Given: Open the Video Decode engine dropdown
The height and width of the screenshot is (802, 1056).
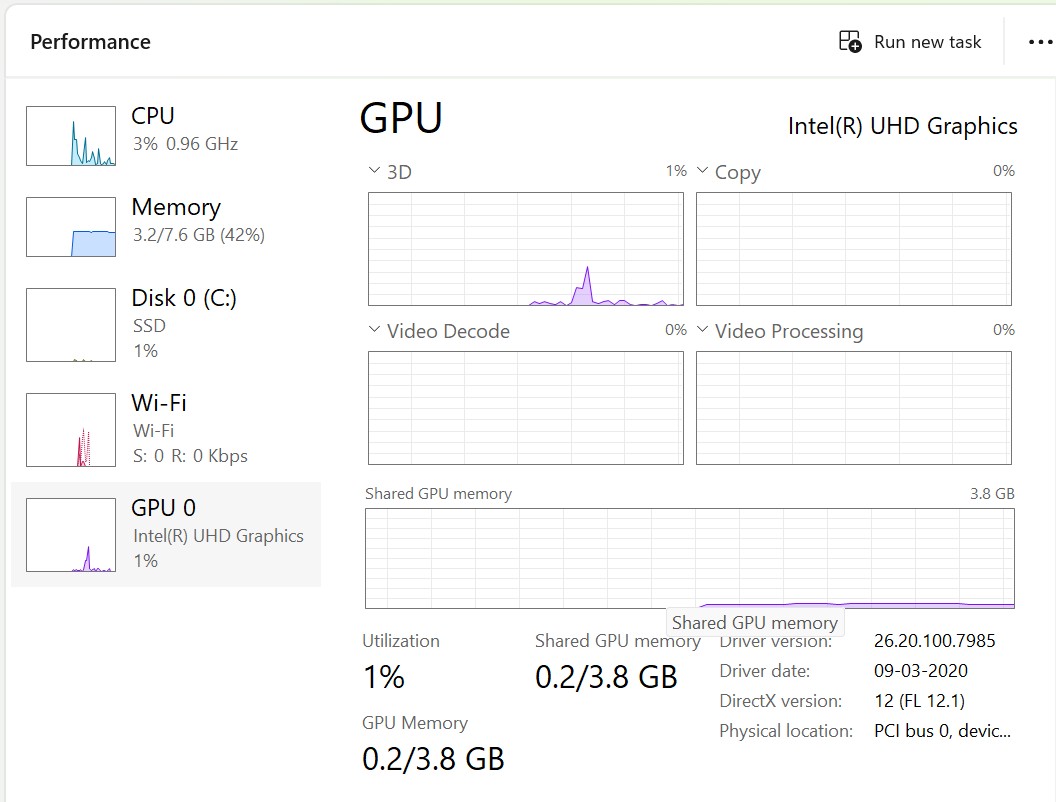Looking at the screenshot, I should click(375, 330).
